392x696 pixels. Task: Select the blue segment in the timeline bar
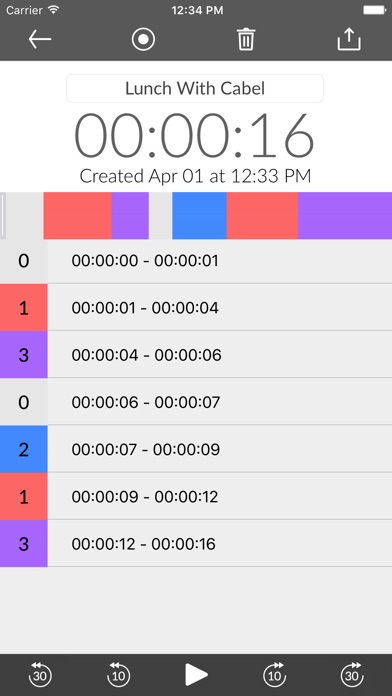click(199, 216)
